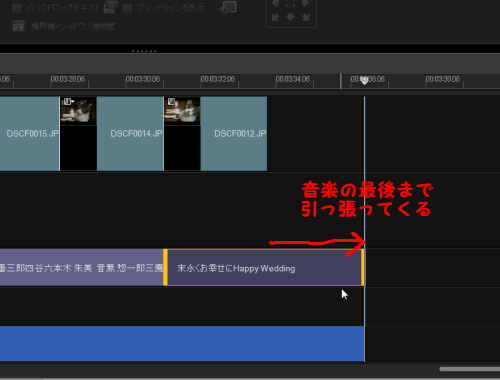This screenshot has height=380, width=500.
Task: Select the blue music track clip
Action: [x=182, y=344]
